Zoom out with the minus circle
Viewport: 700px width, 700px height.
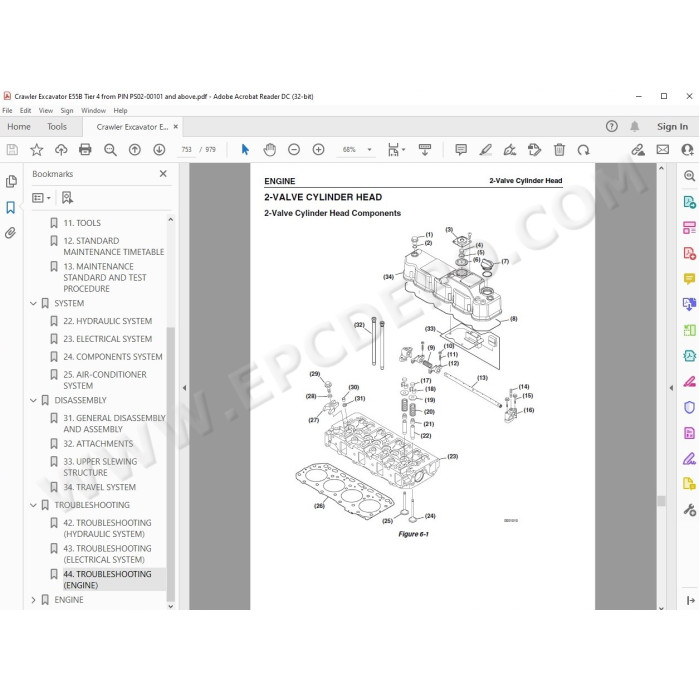[x=294, y=150]
